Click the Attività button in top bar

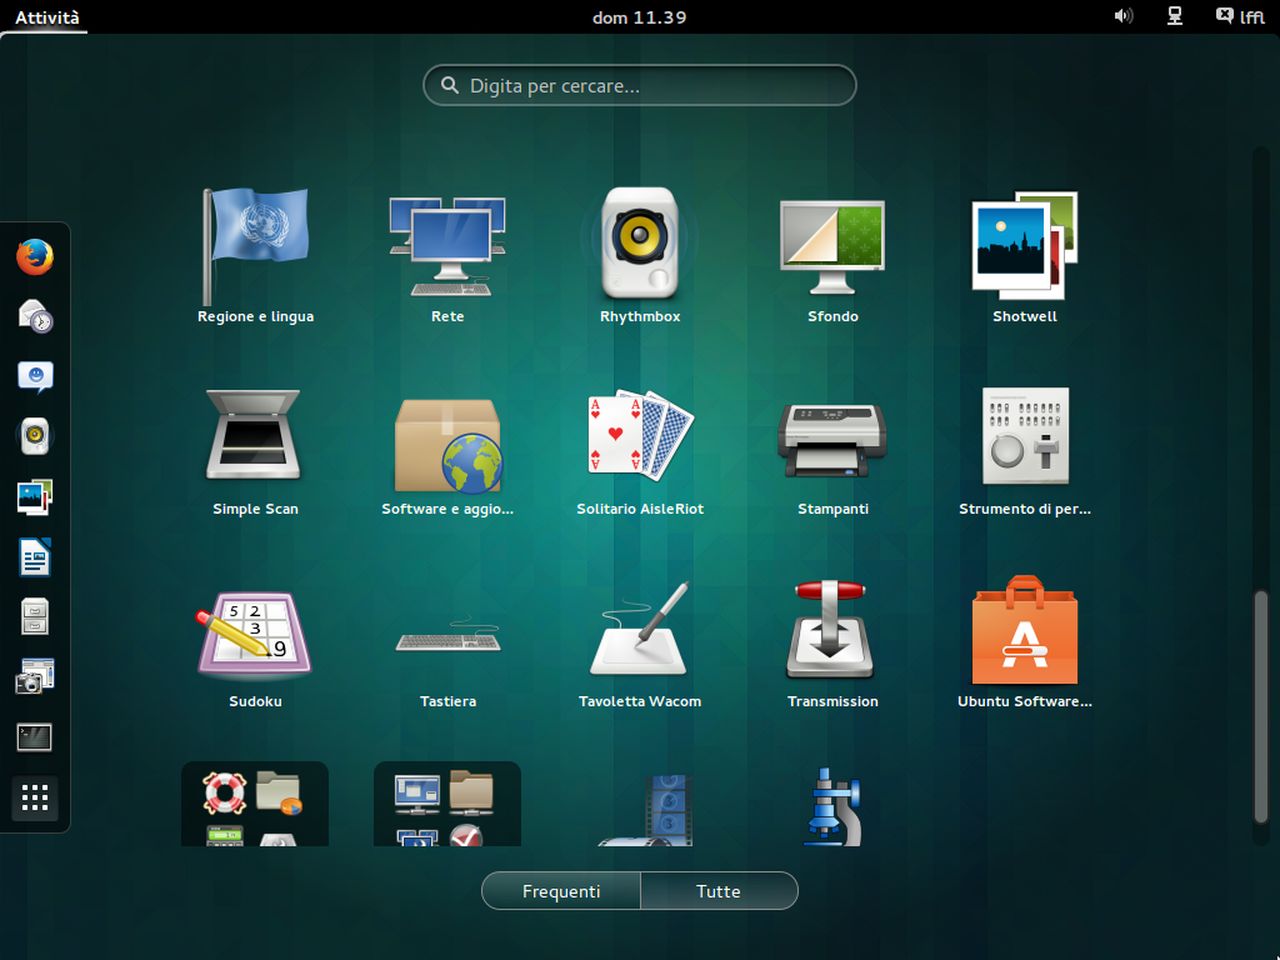point(47,17)
